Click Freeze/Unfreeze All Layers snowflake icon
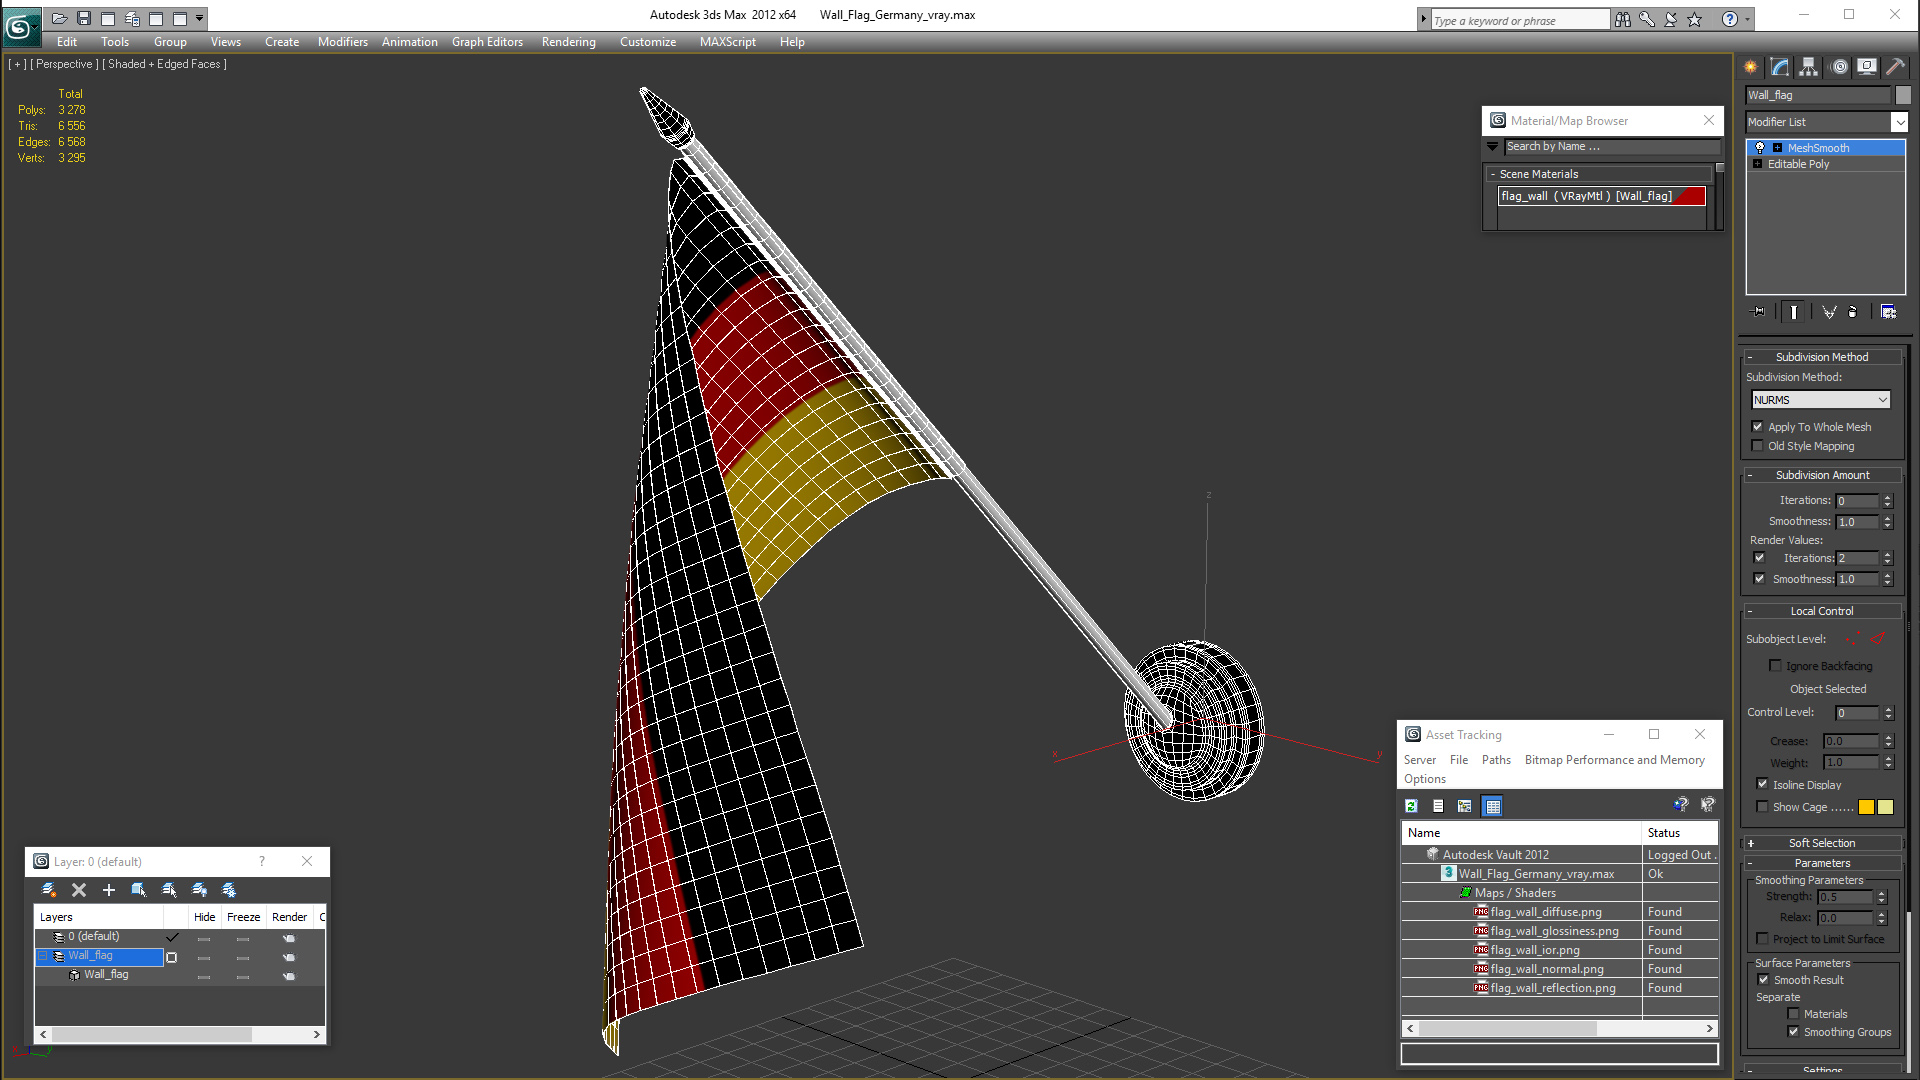 (229, 890)
